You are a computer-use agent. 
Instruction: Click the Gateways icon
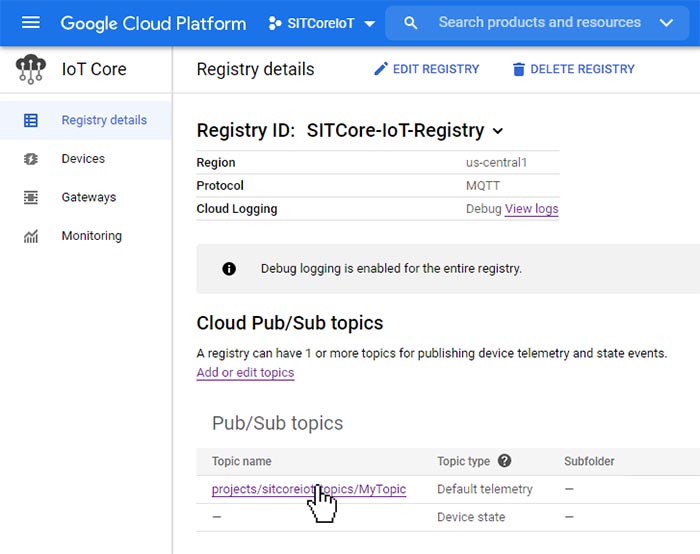point(31,197)
